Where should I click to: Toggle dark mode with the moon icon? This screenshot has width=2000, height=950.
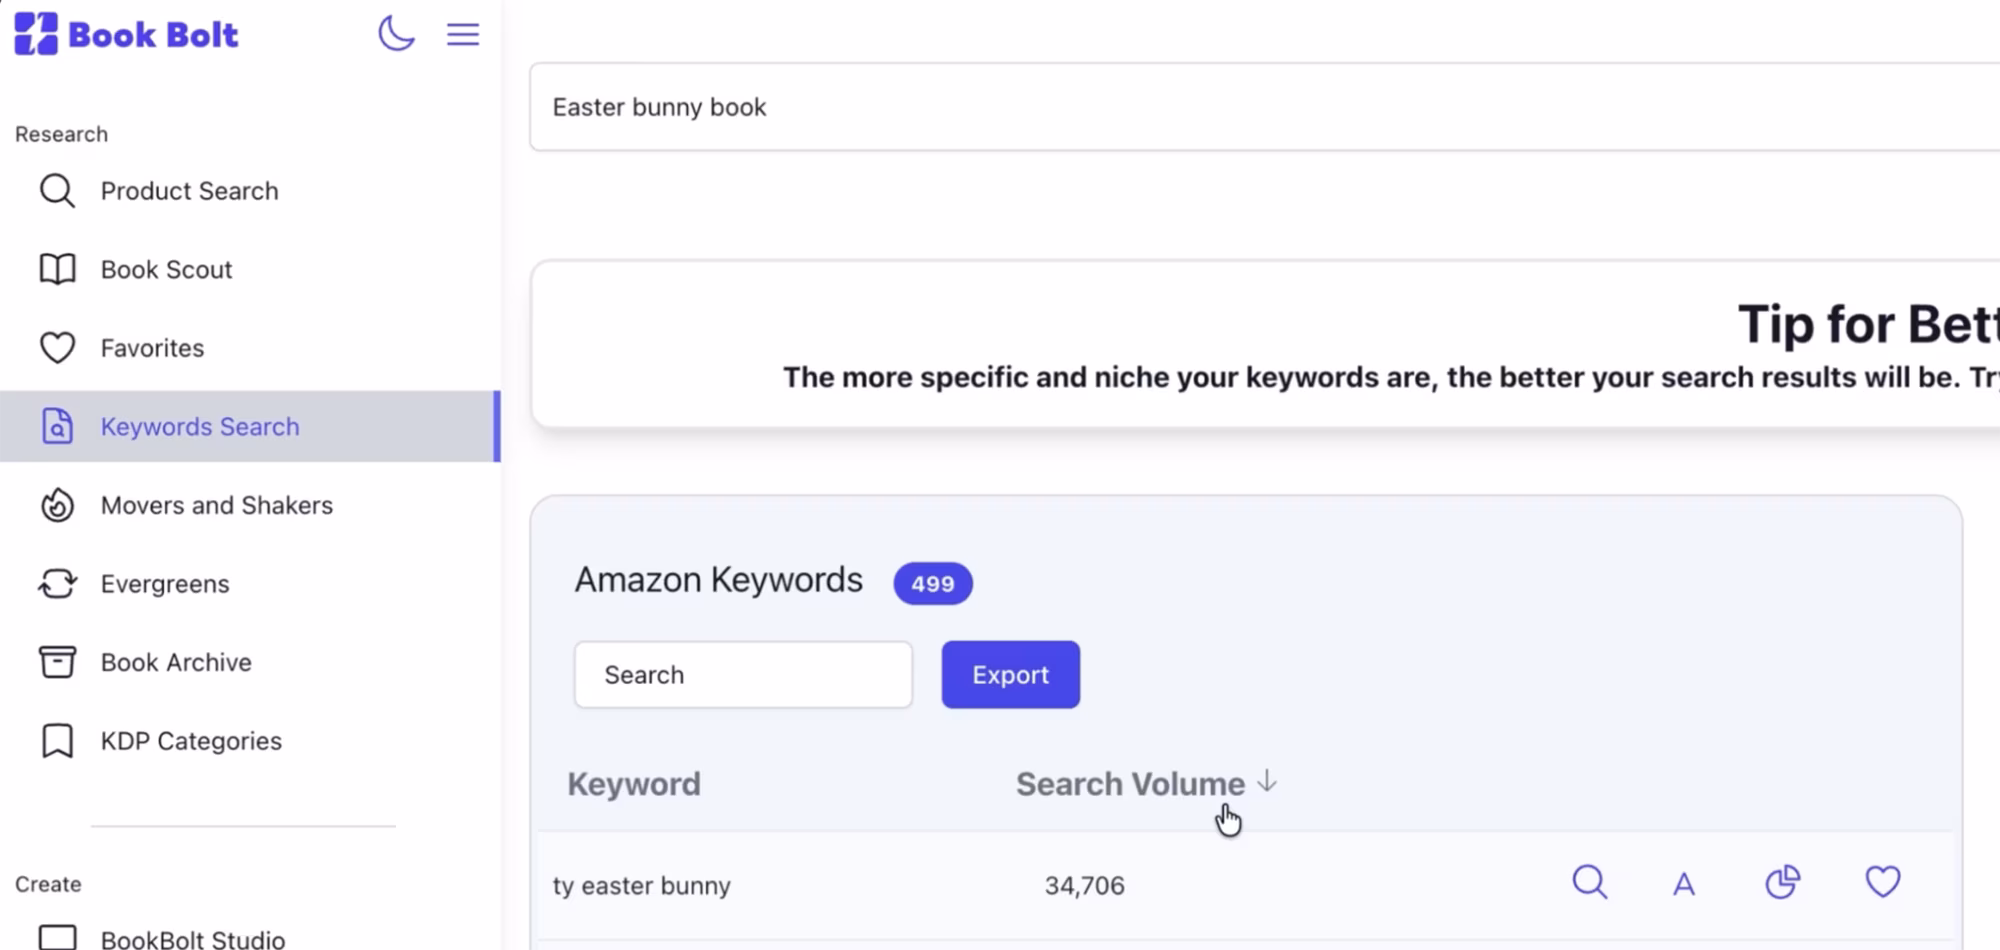tap(396, 33)
